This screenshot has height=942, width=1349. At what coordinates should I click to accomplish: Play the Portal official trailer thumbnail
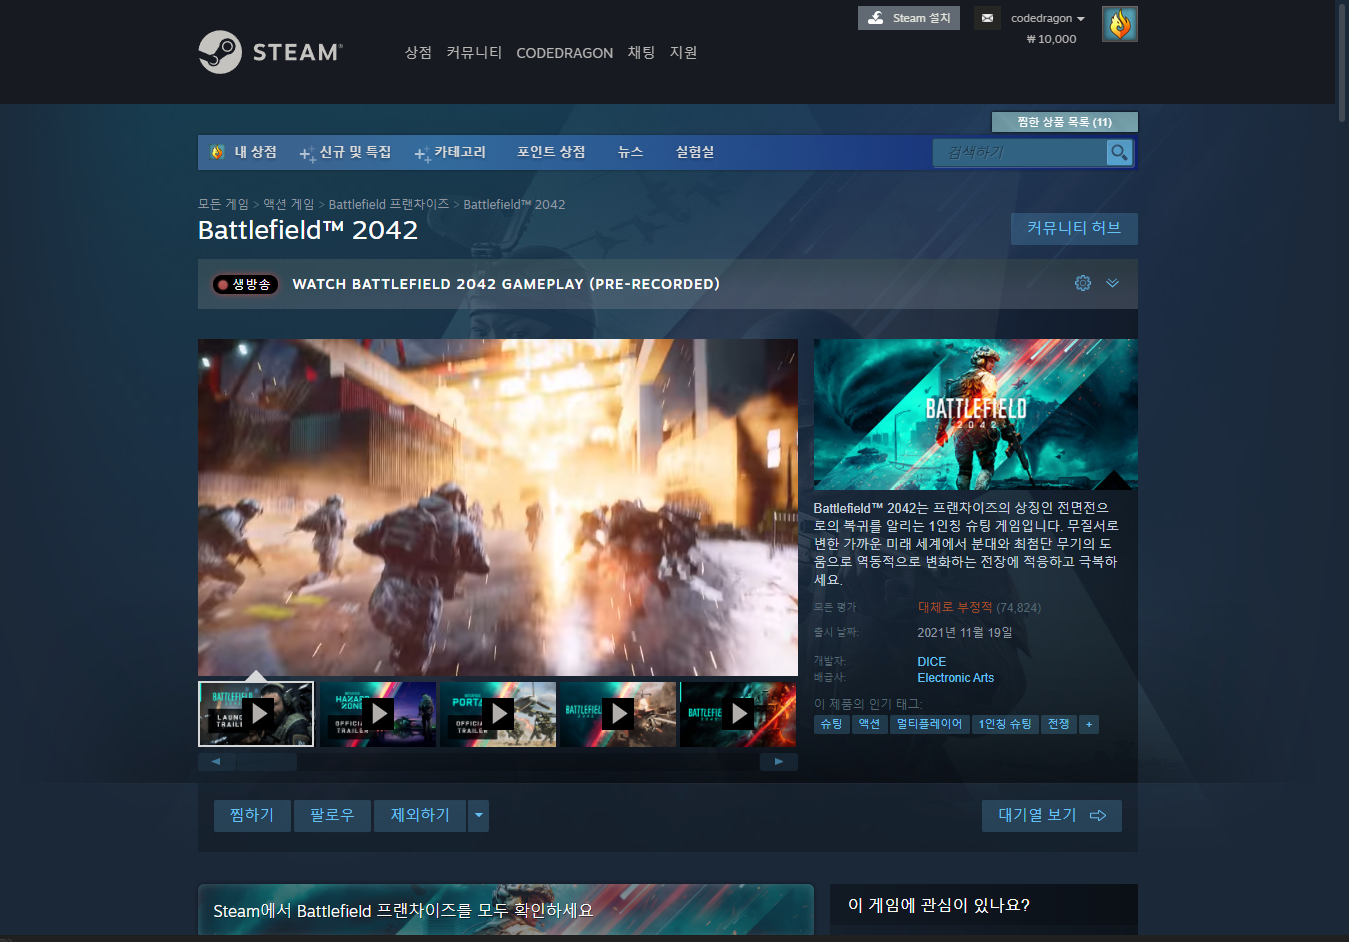tap(498, 714)
